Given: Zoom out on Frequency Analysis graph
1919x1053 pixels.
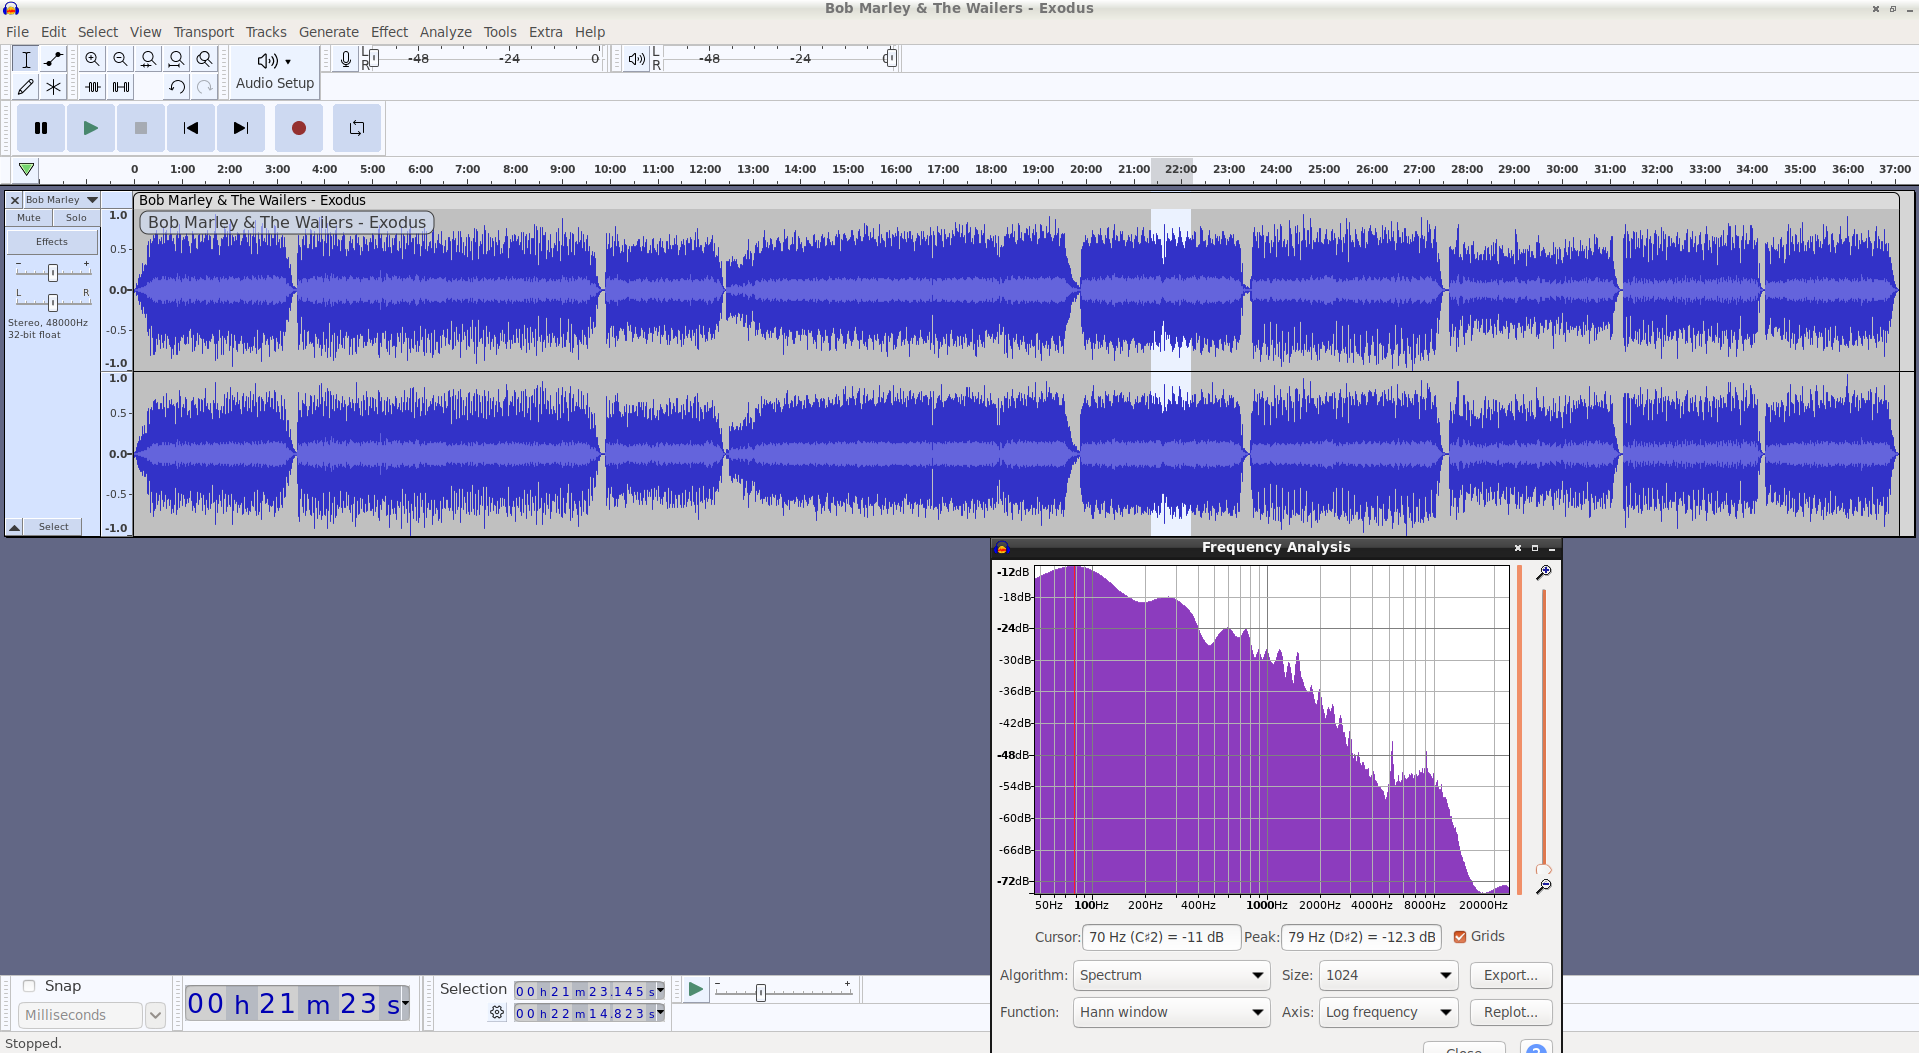Looking at the screenshot, I should pyautogui.click(x=1544, y=886).
